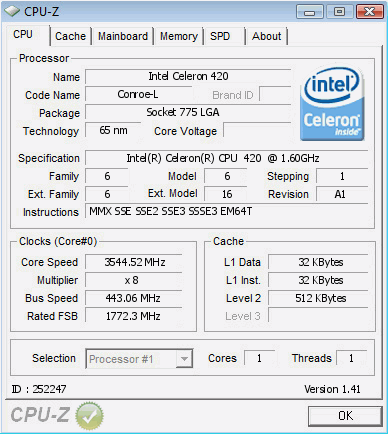Click the Level 2 cache value field
Image resolution: width=388 pixels, height=434 pixels.
[319, 298]
